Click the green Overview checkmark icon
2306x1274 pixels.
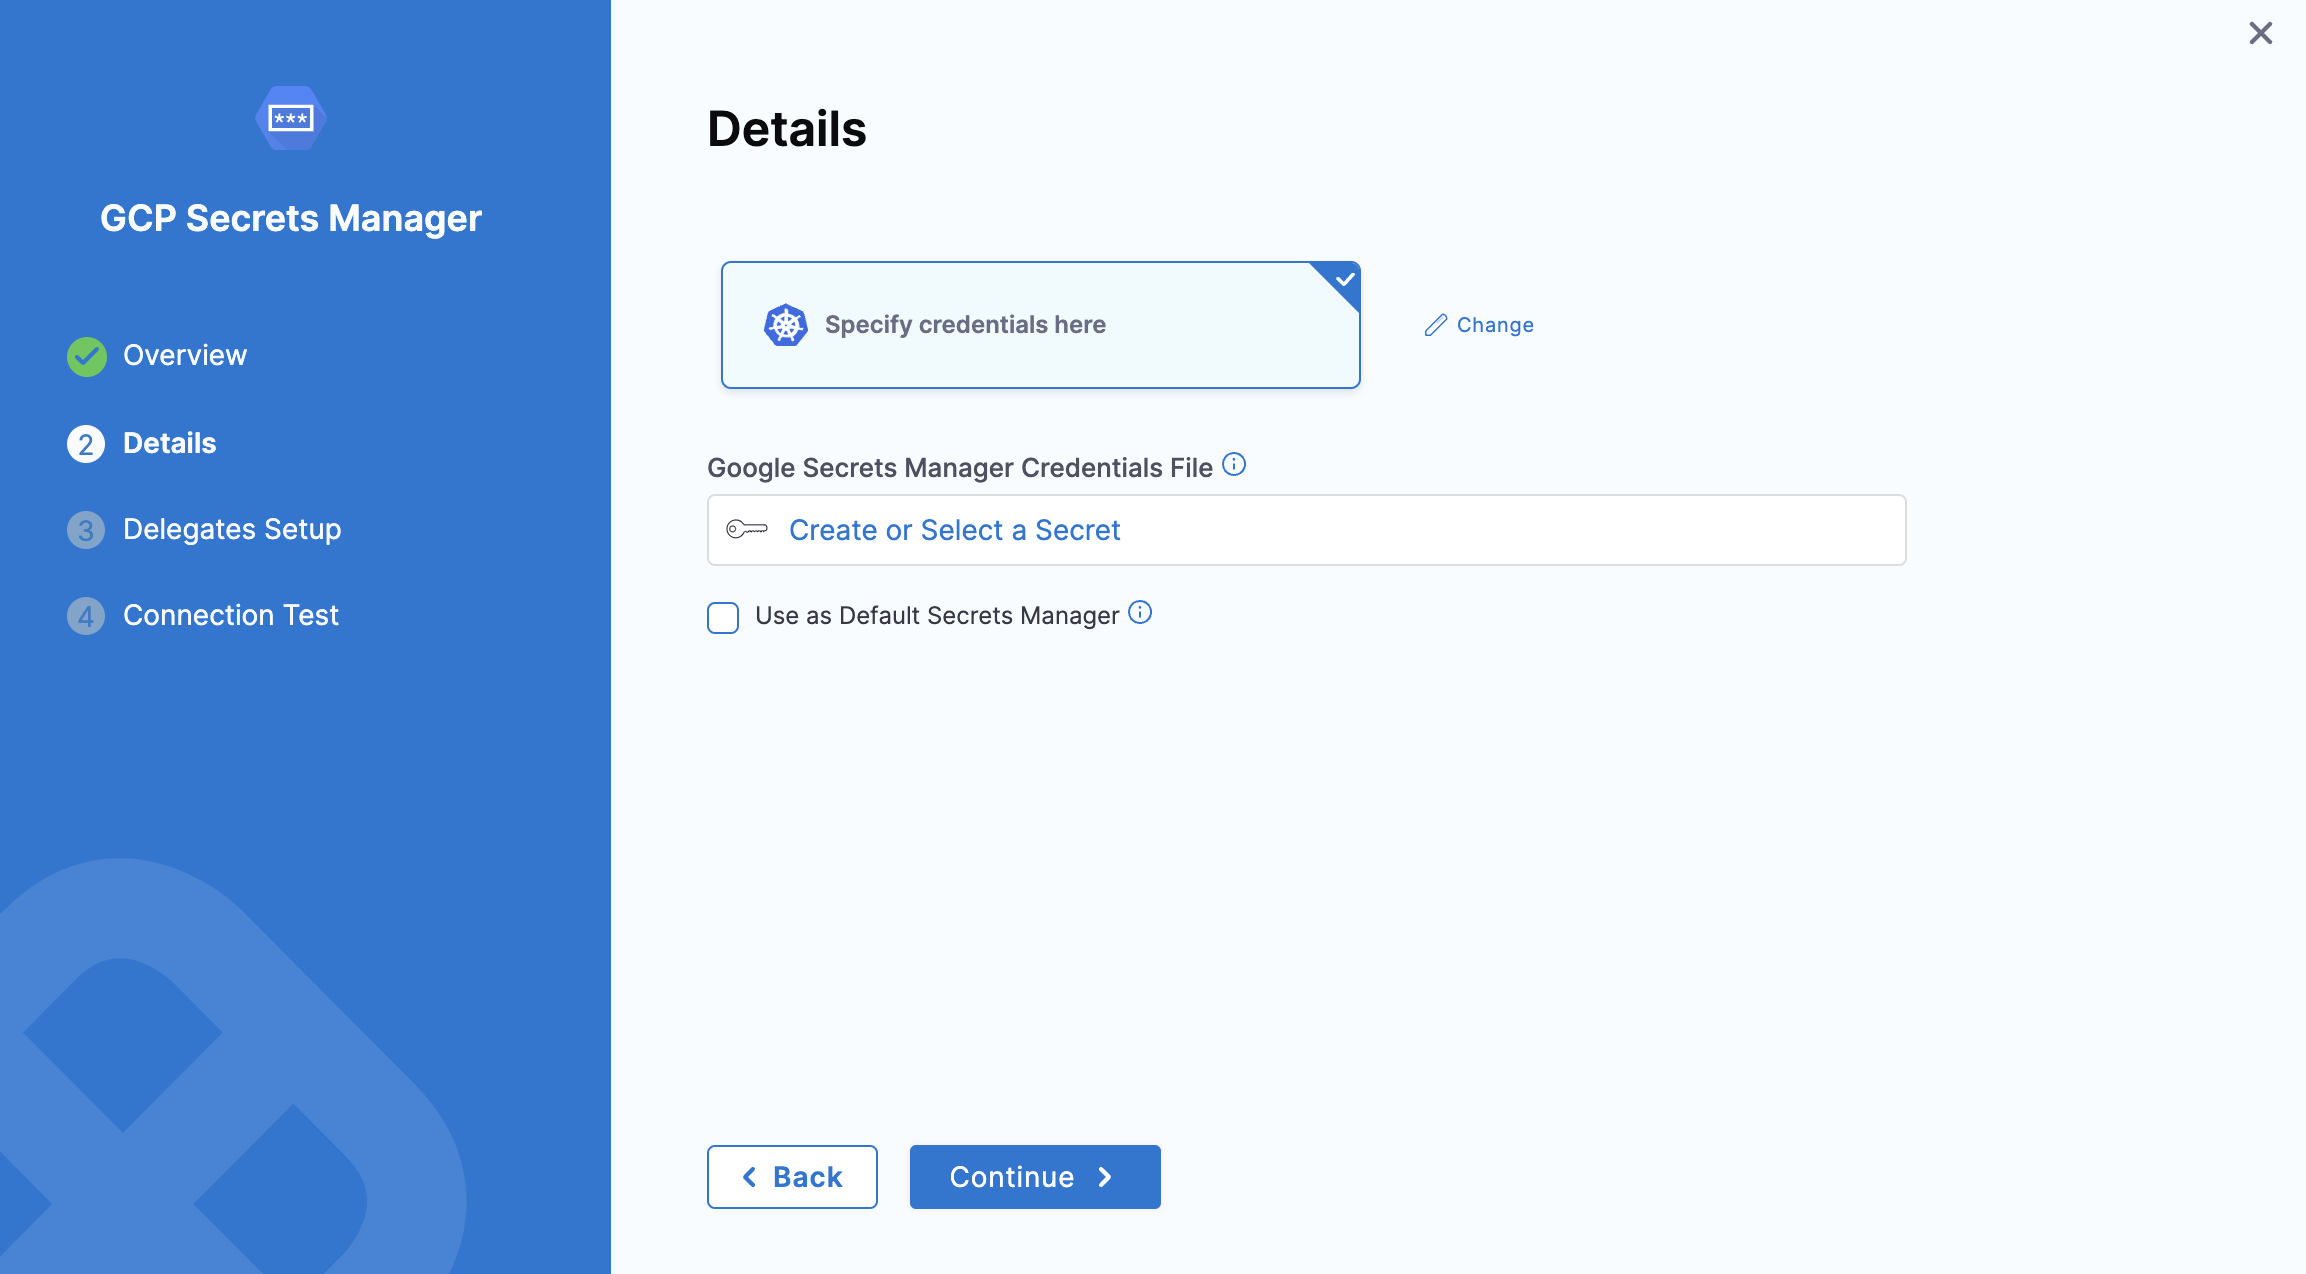click(x=87, y=356)
